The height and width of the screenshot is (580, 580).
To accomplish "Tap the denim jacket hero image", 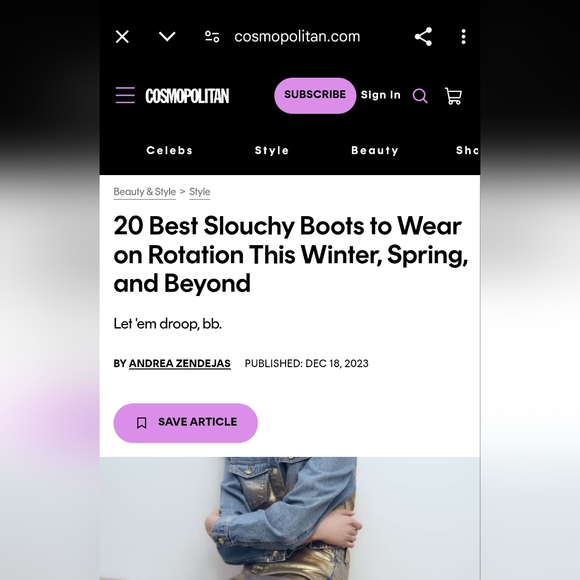I will [290, 518].
